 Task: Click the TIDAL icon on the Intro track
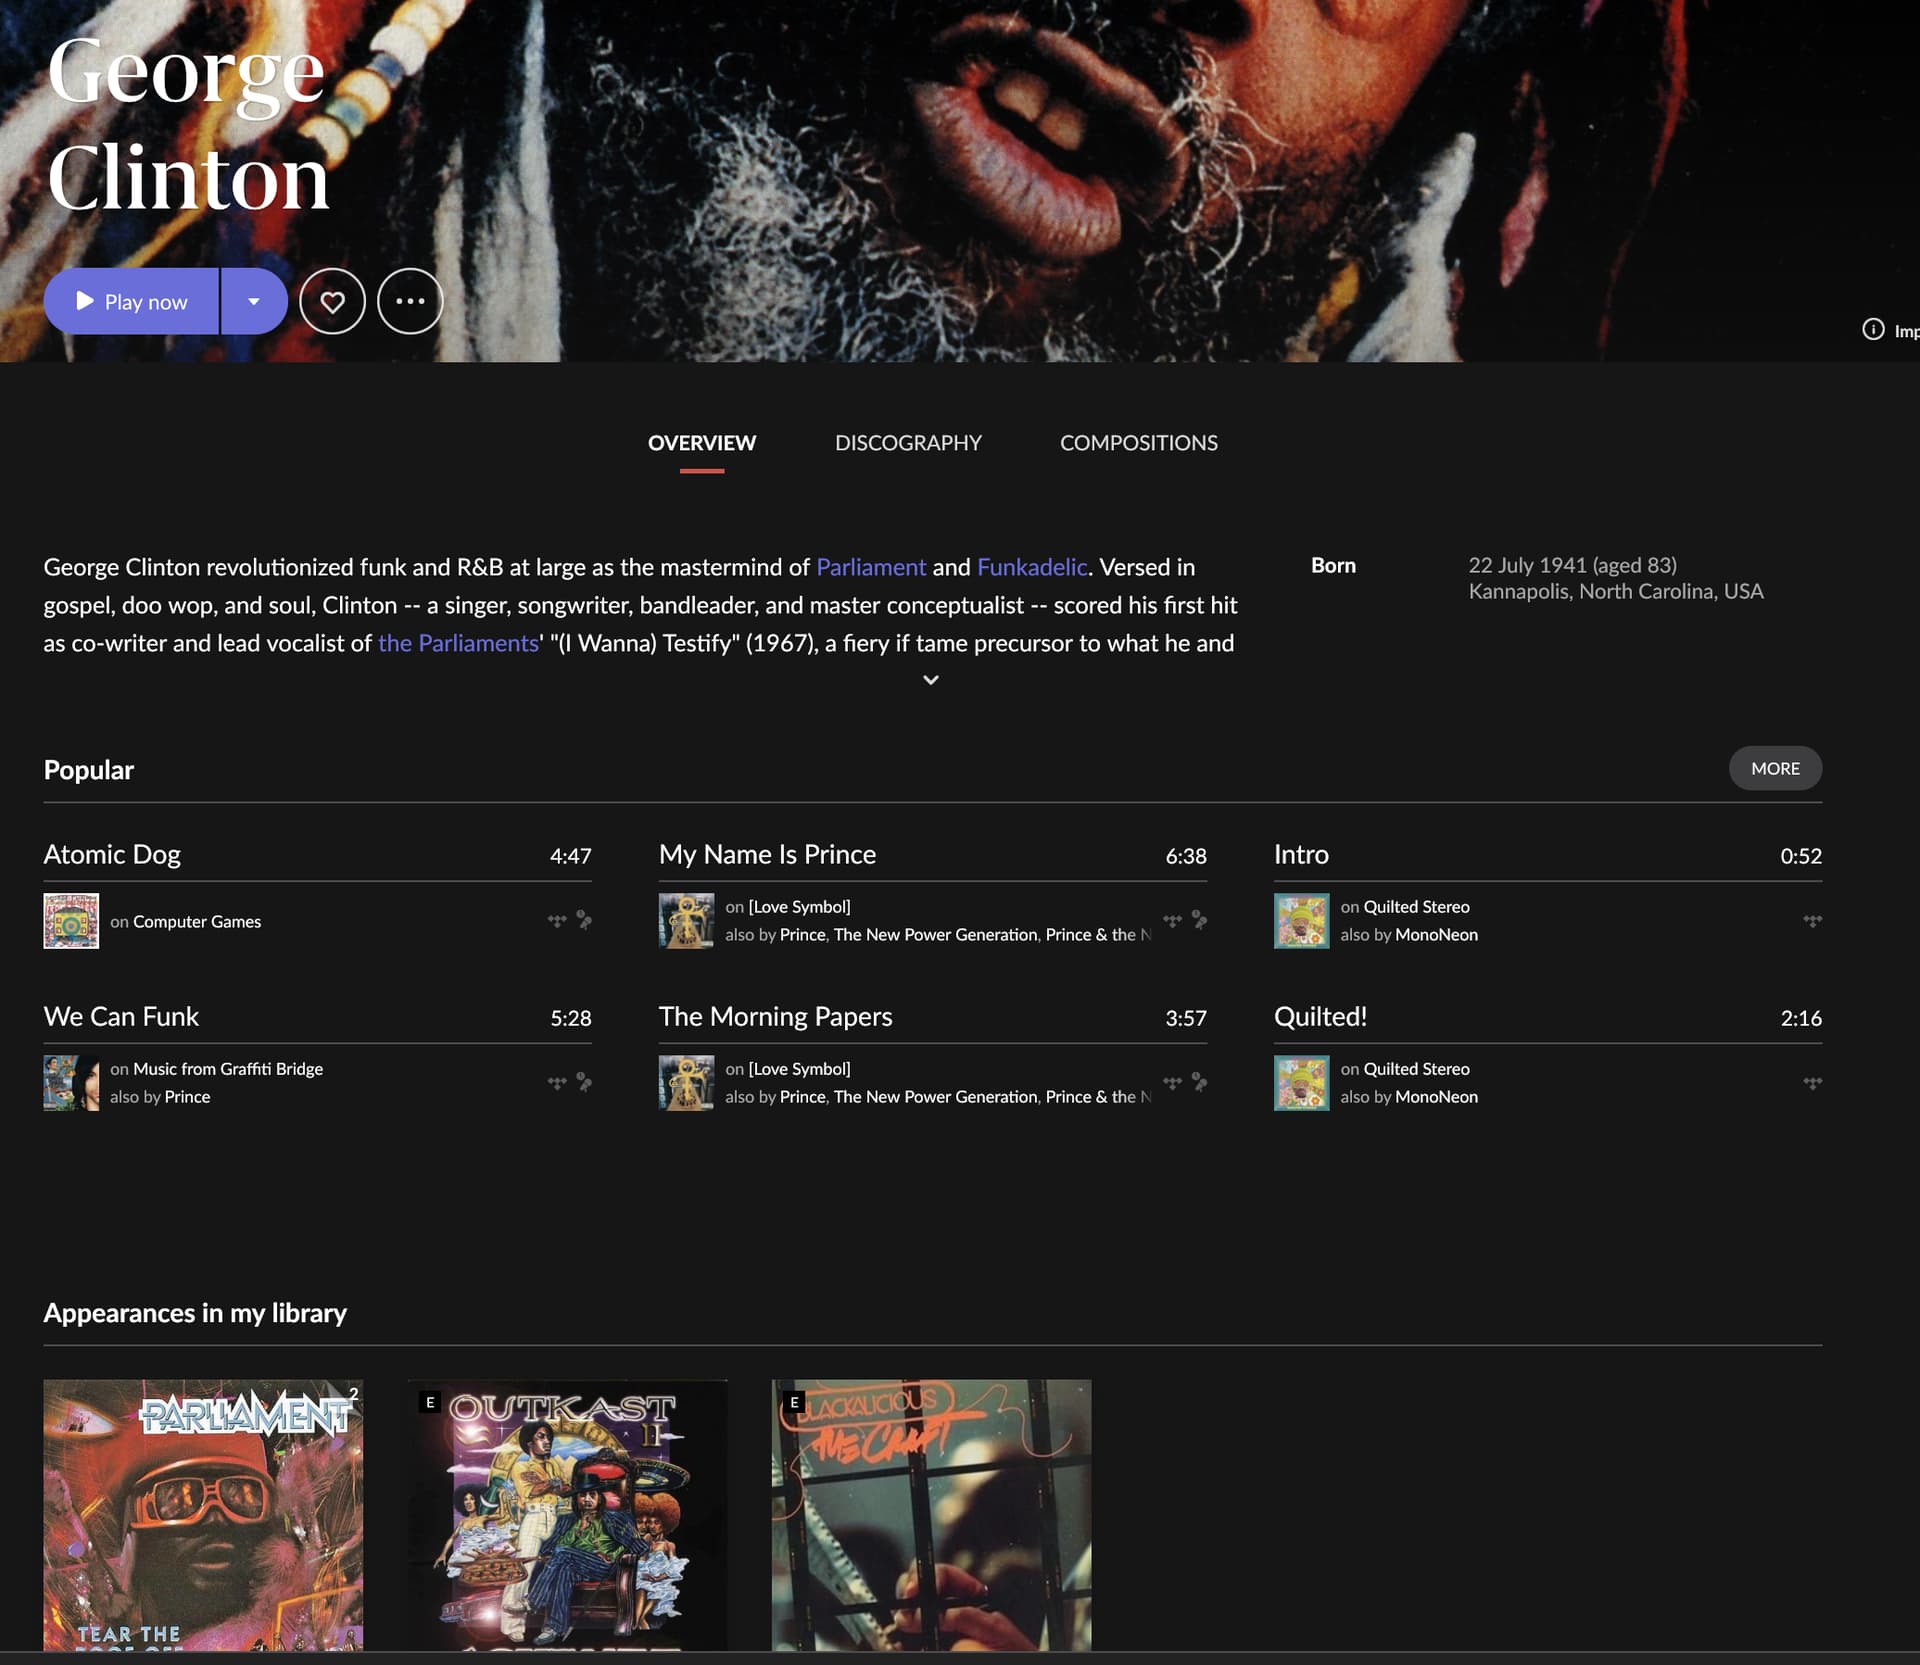click(x=1812, y=920)
